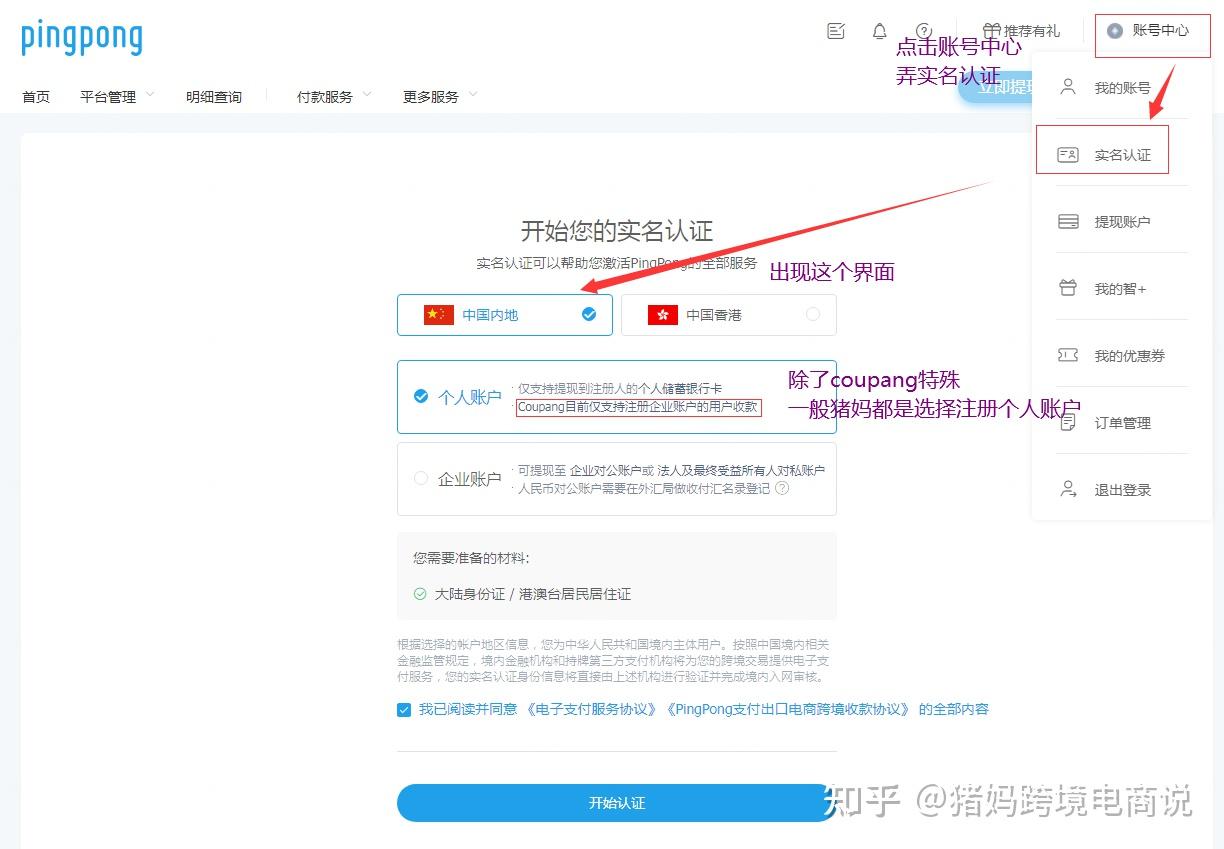Viewport: 1224px width, 849px height.
Task: Open the 账号中心 dropdown
Action: click(1148, 31)
